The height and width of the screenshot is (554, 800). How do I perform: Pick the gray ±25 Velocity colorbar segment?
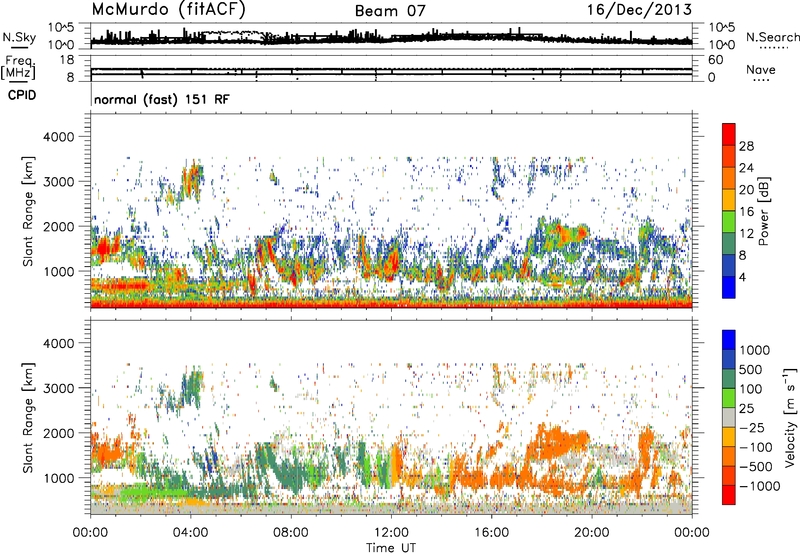729,418
